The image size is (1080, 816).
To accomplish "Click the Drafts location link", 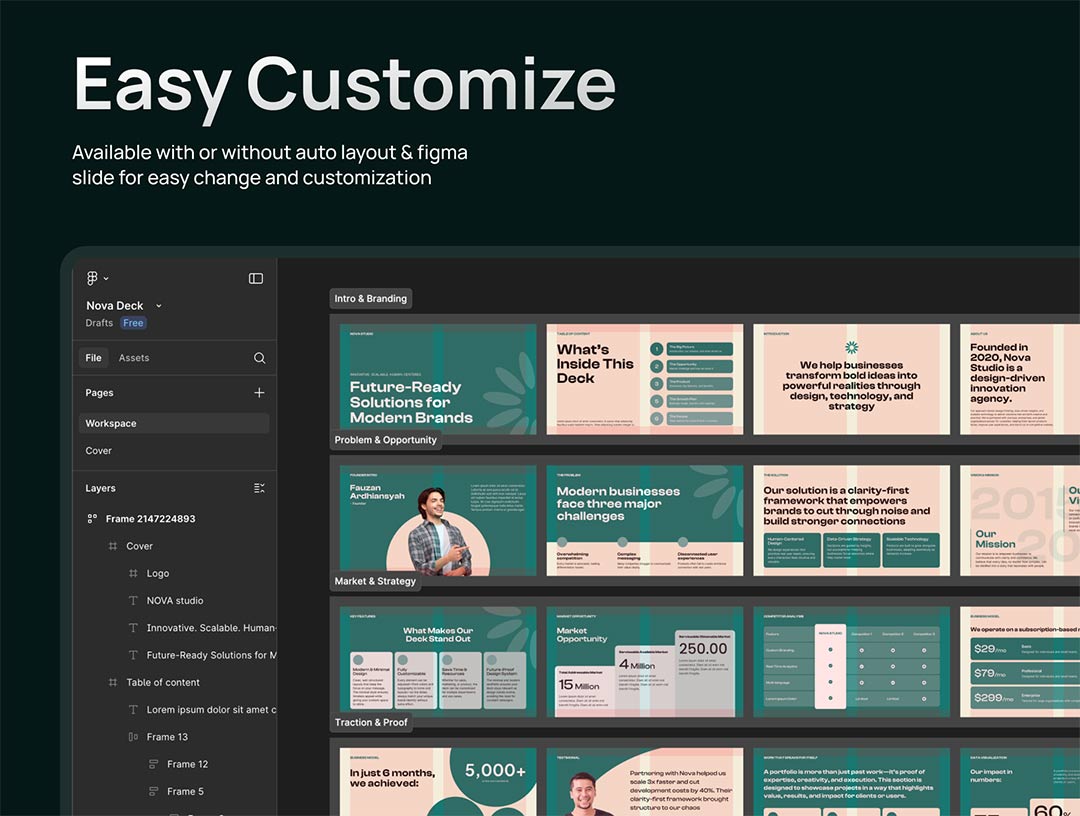I will 99,323.
